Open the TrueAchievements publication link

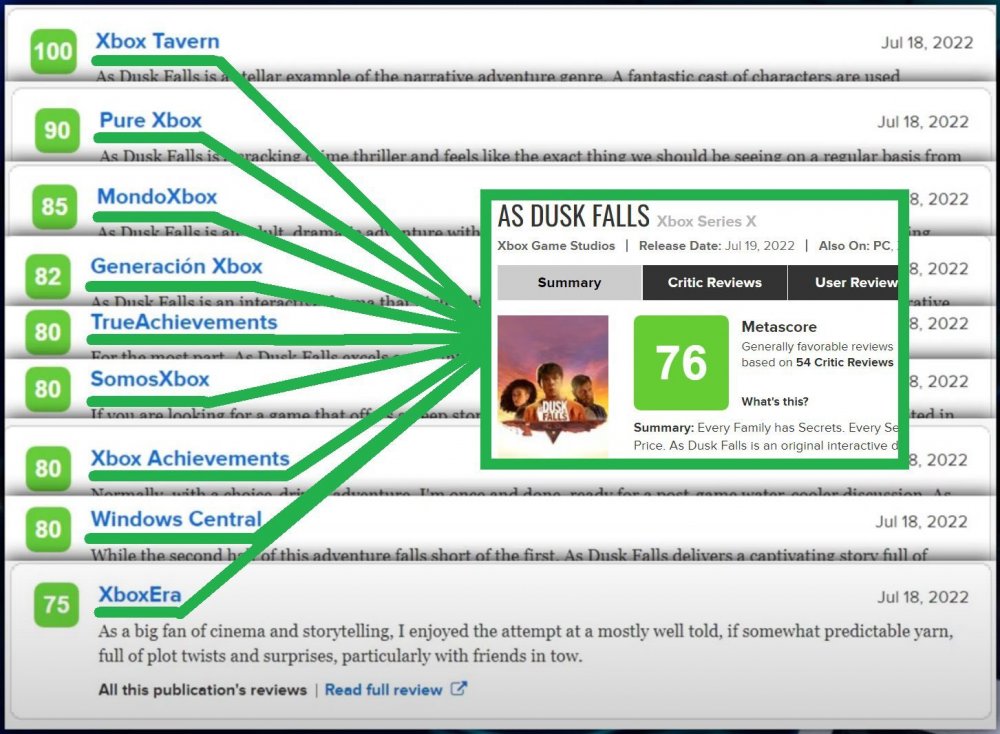point(184,322)
